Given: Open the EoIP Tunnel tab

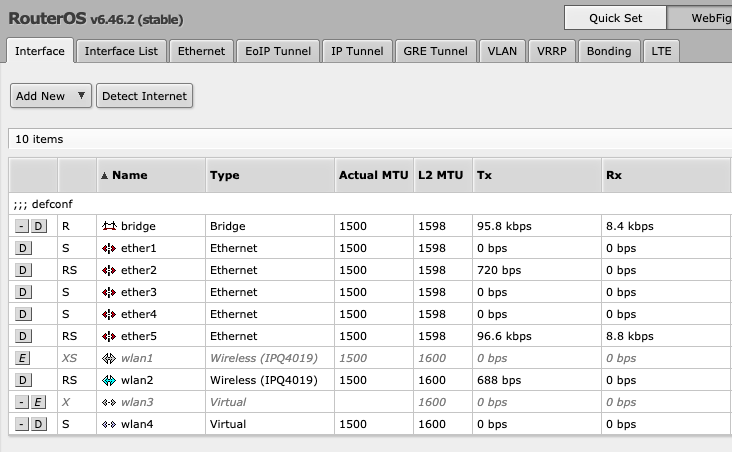Looking at the screenshot, I should pyautogui.click(x=278, y=51).
